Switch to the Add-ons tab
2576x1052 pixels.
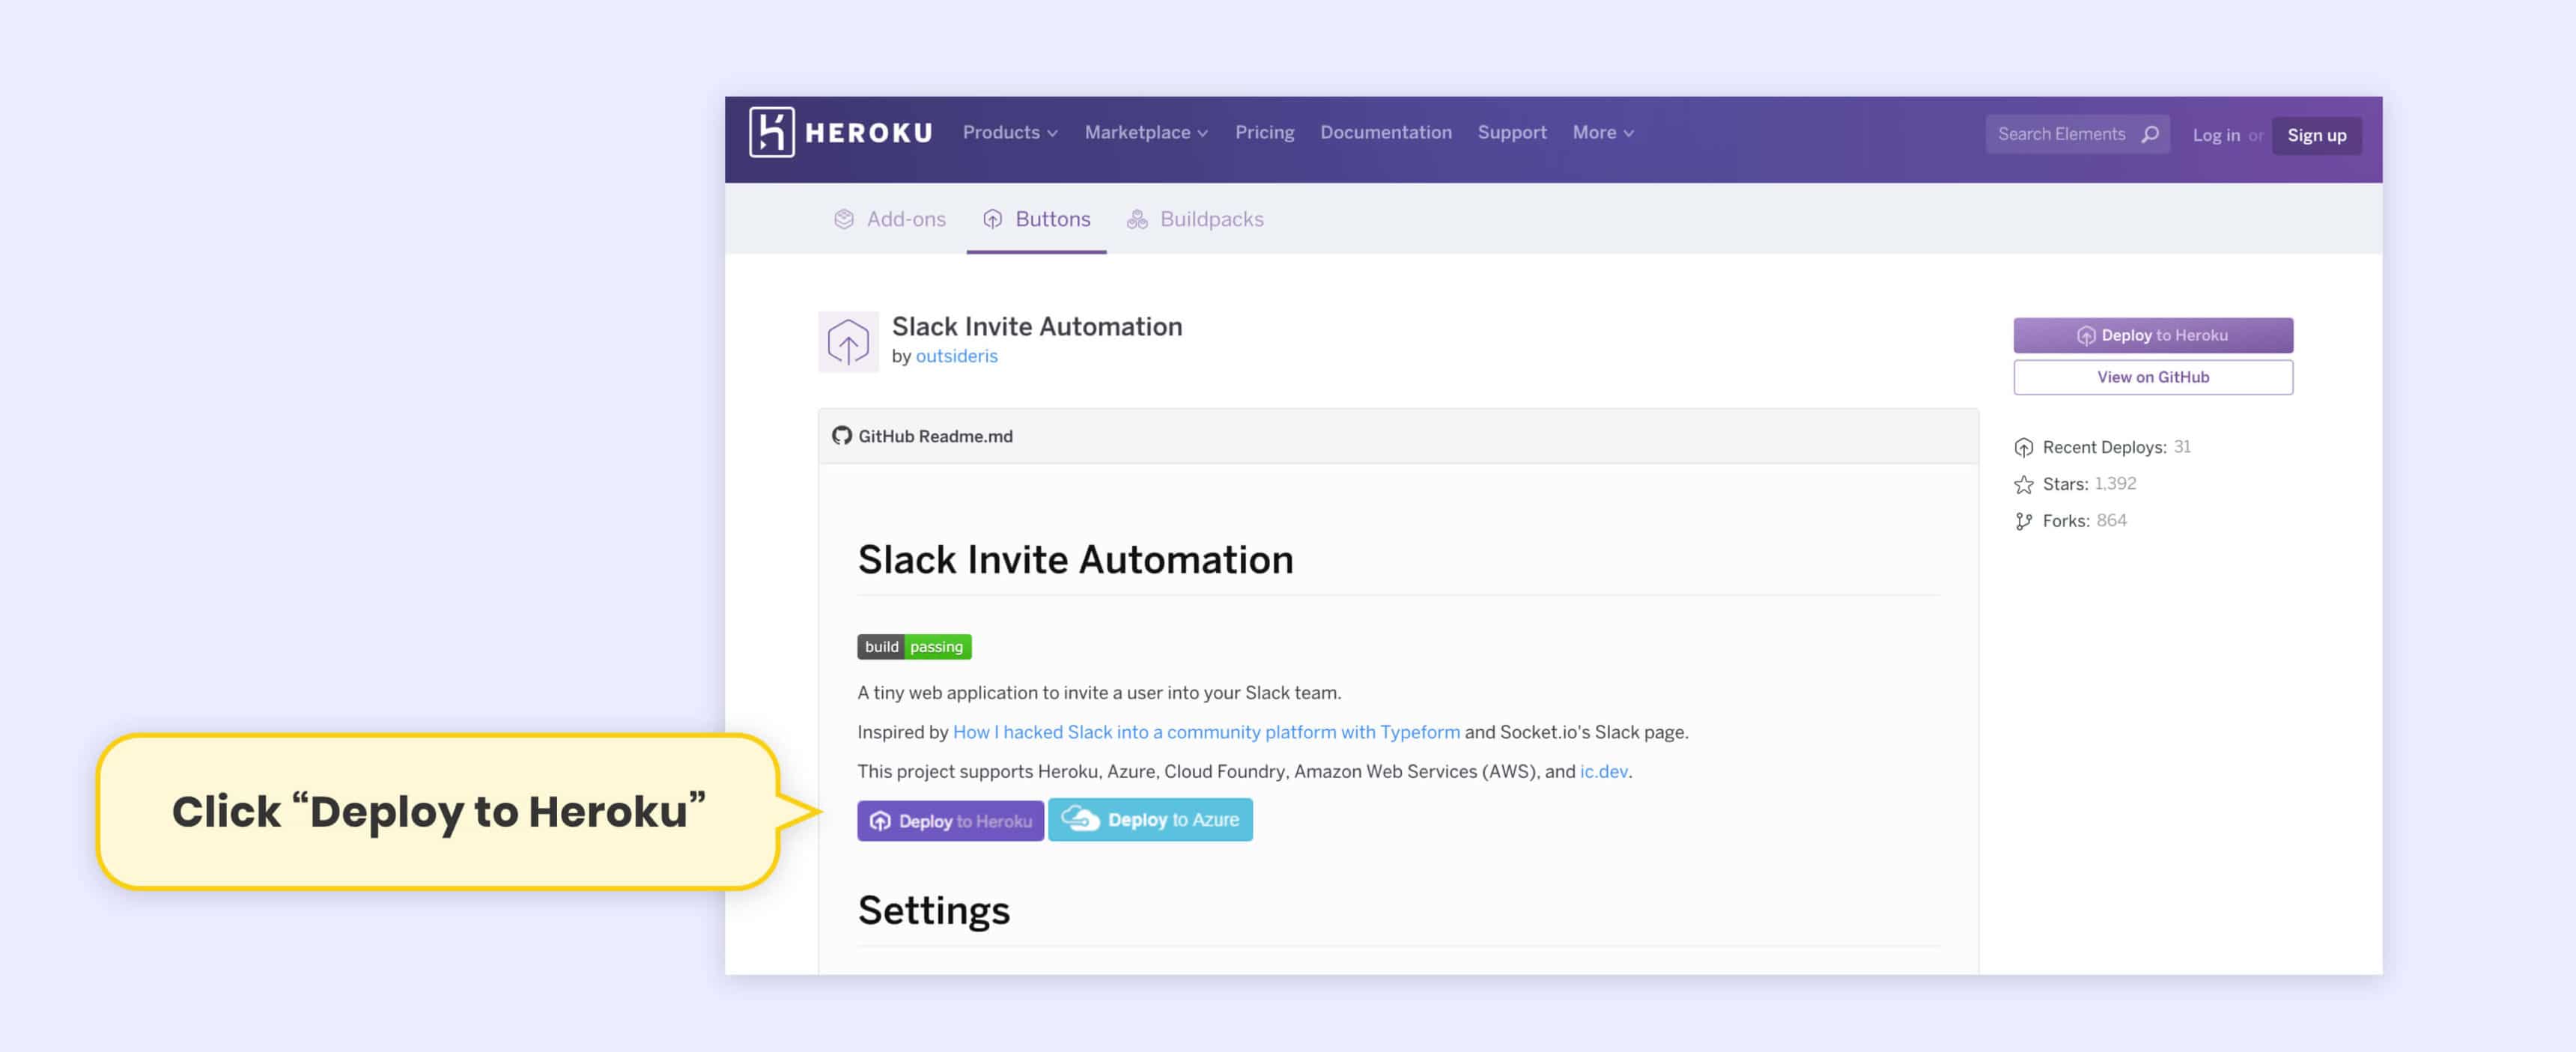tap(890, 219)
